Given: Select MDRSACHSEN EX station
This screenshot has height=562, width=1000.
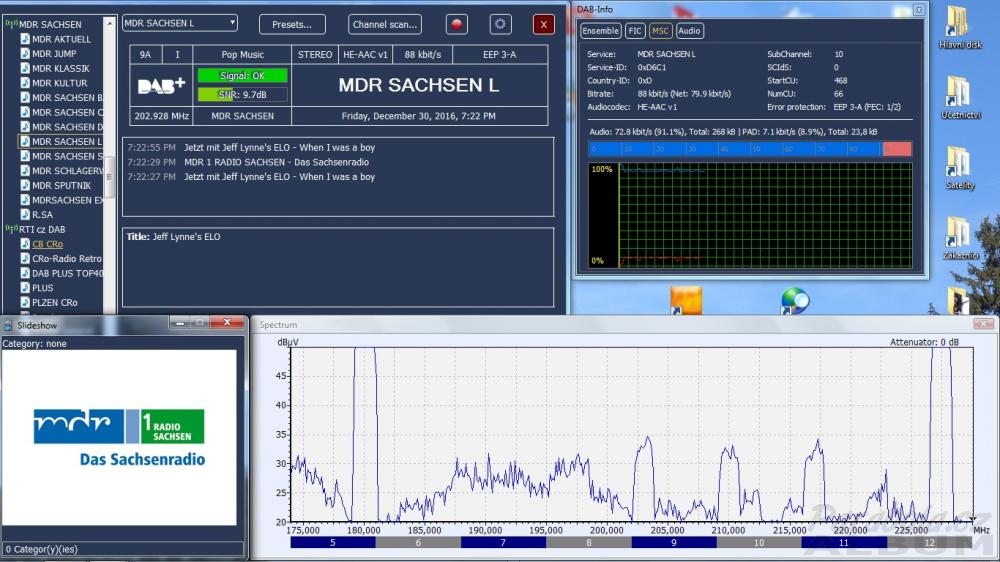Looking at the screenshot, I should 67,200.
